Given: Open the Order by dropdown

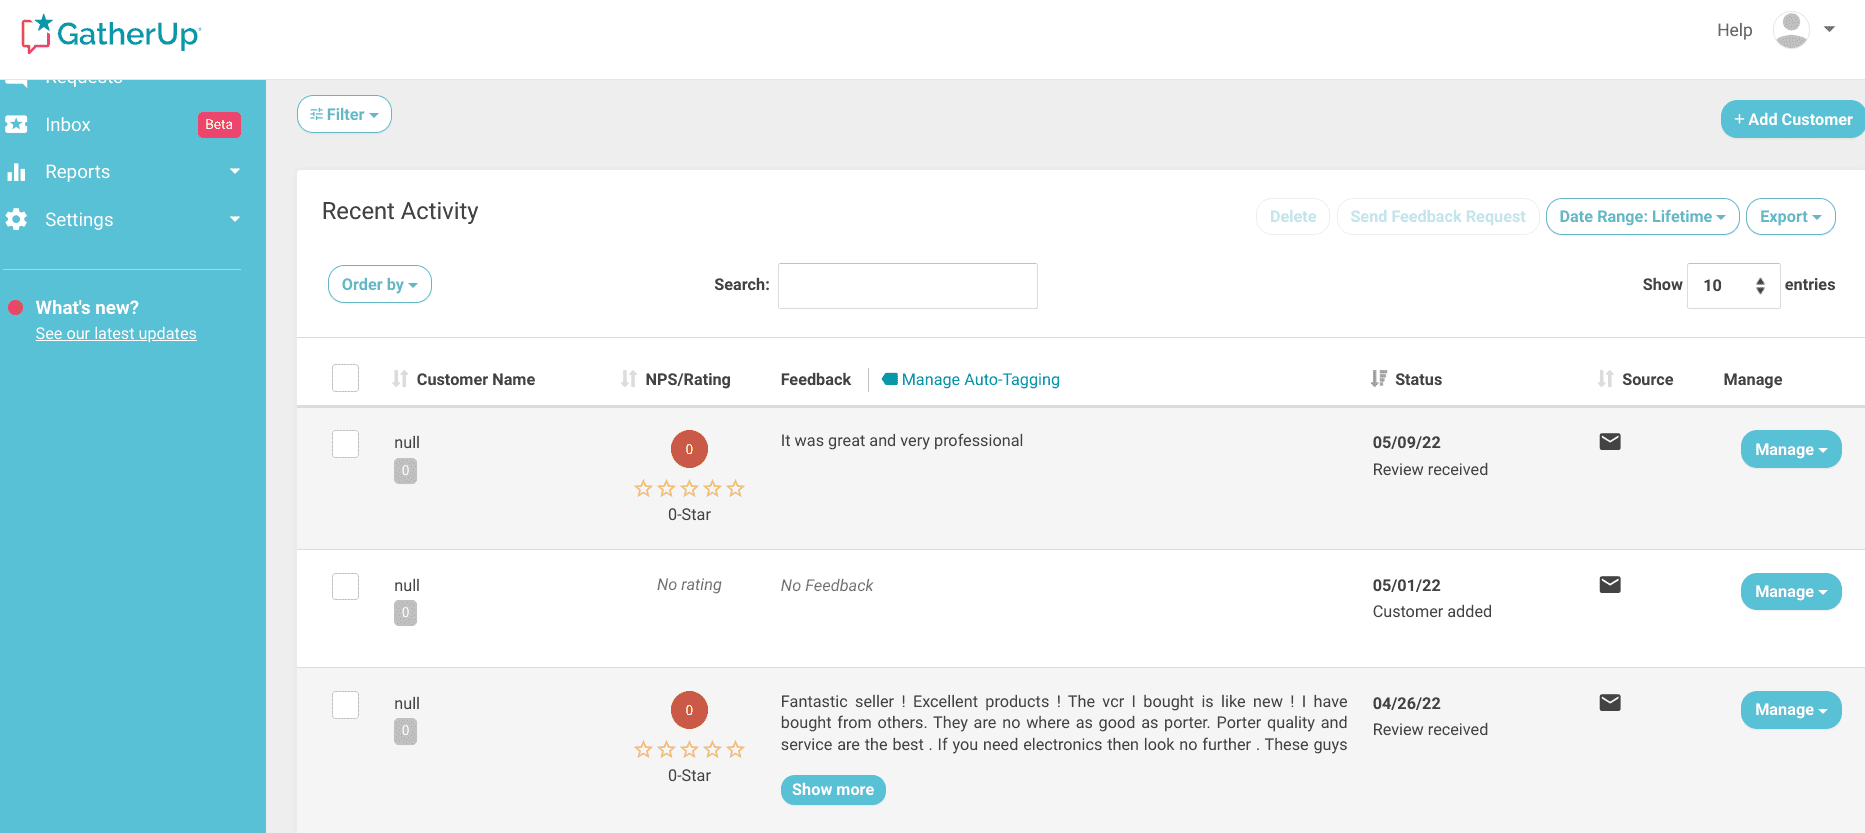Looking at the screenshot, I should [x=379, y=285].
